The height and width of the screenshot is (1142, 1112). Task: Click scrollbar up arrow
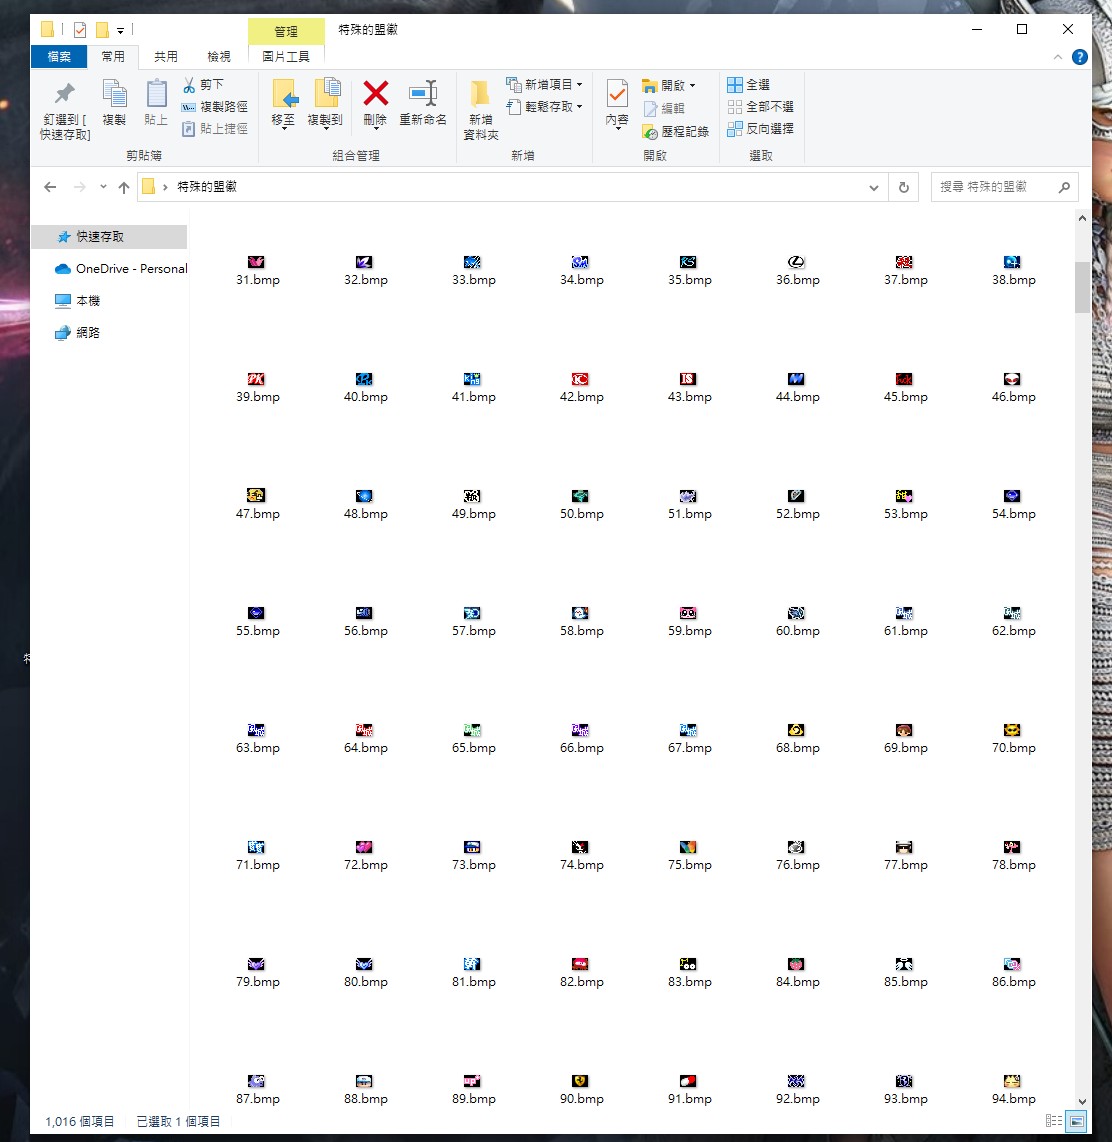(x=1082, y=218)
